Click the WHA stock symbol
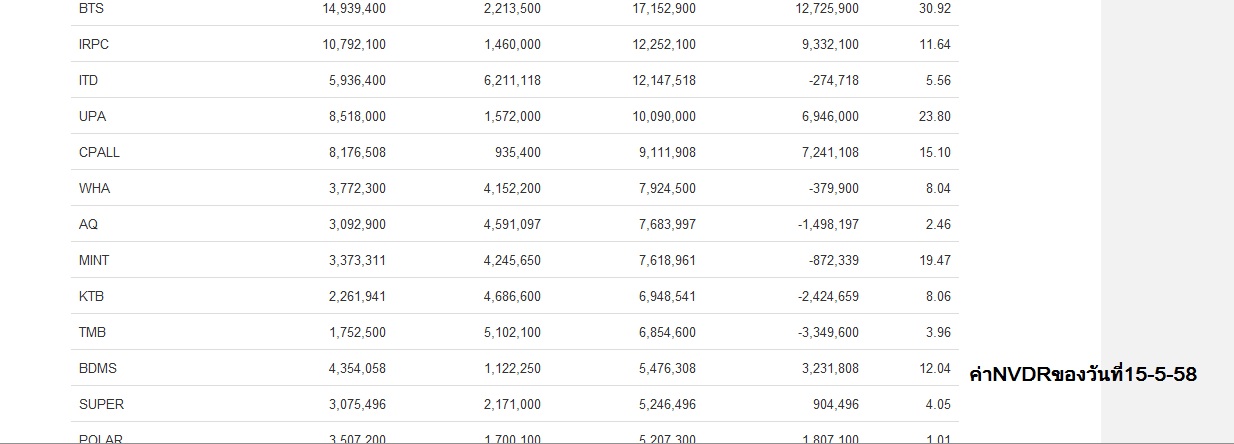The width and height of the screenshot is (1234, 444). coord(94,188)
